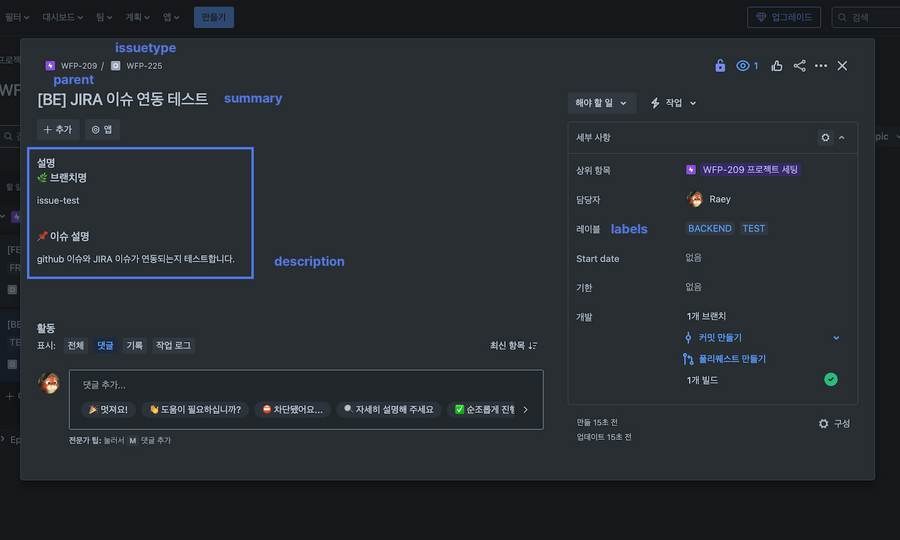
Task: Open the 대시보드 menu in top navigation
Action: [63, 17]
